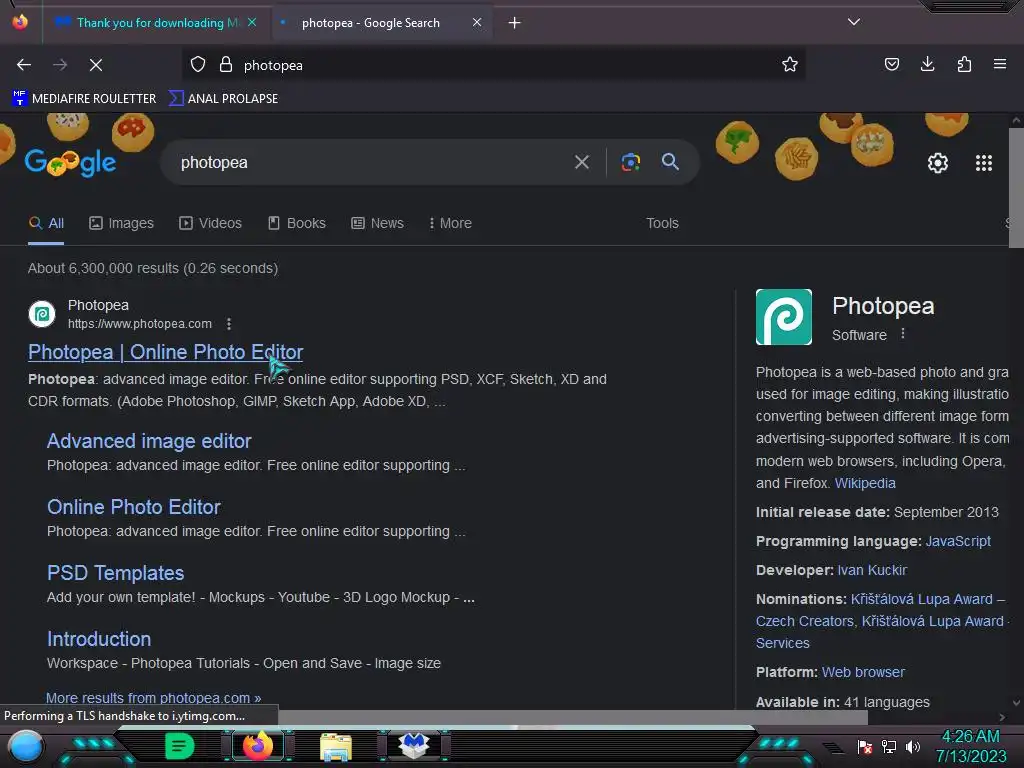Viewport: 1024px width, 768px height.
Task: Open the 'Advanced image editor' sitelink
Action: pyautogui.click(x=149, y=441)
